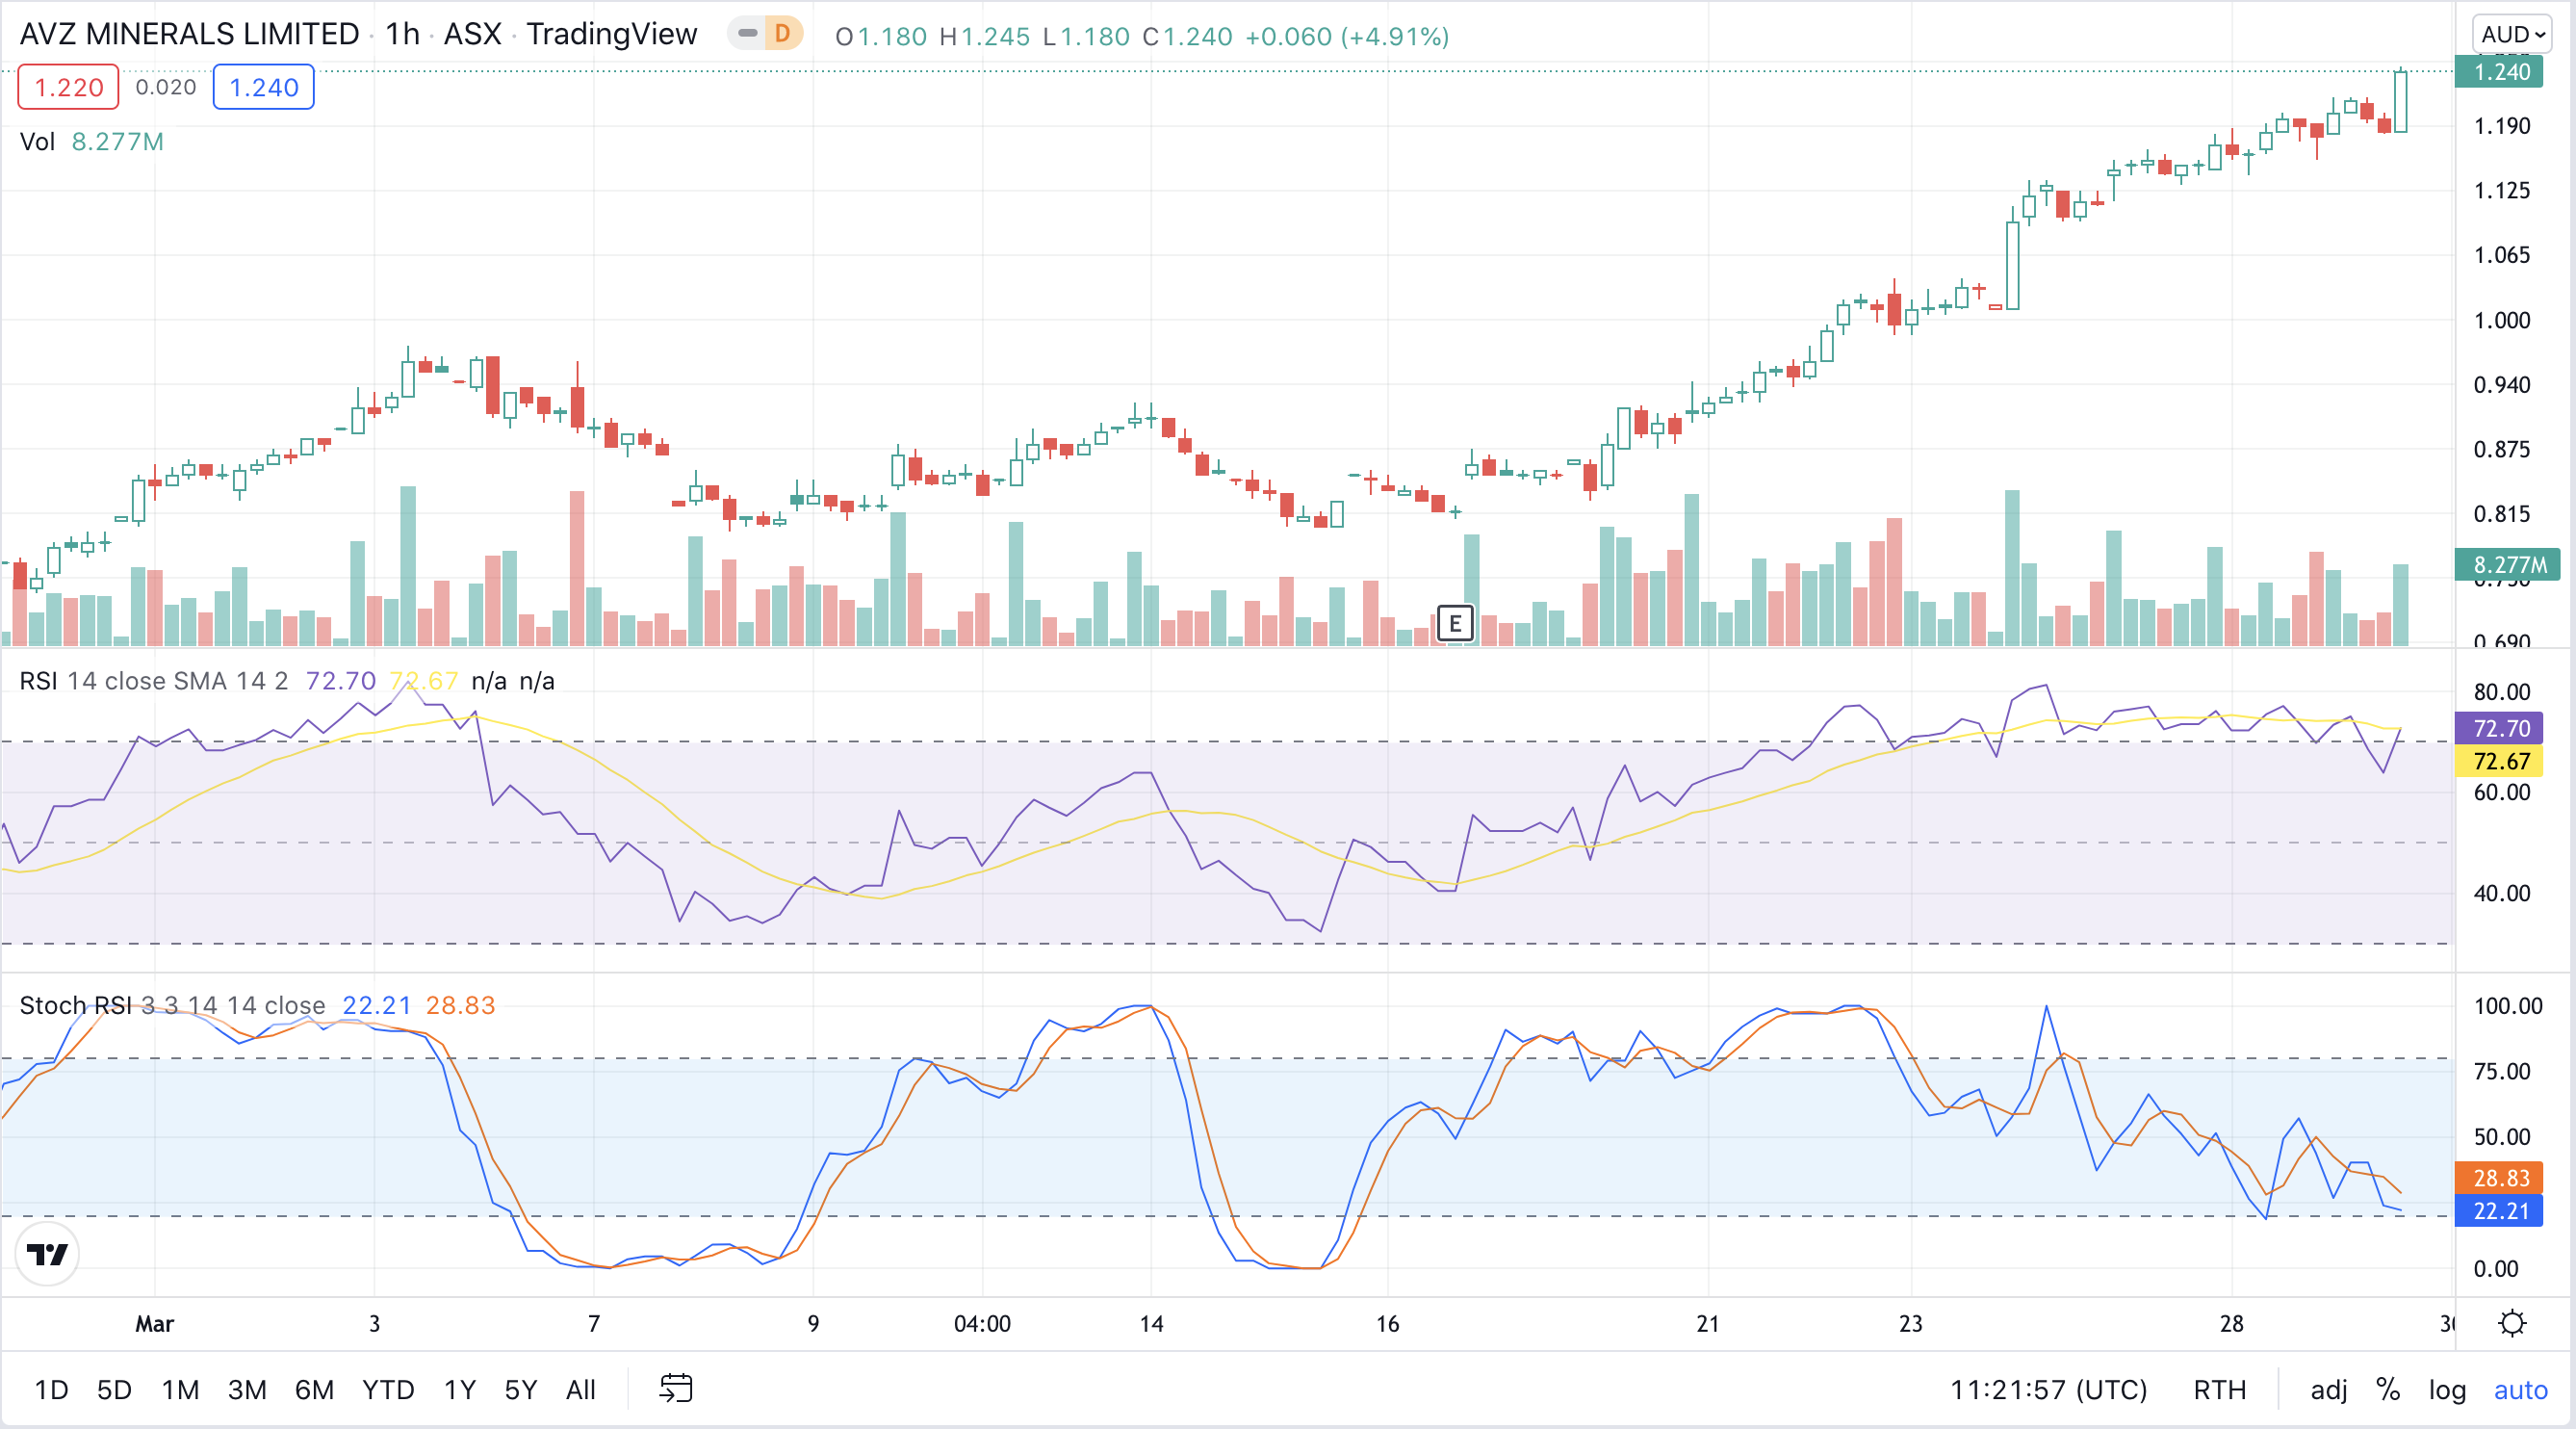The image size is (2576, 1429).
Task: Click the 0.020 spread value
Action: (x=166, y=87)
